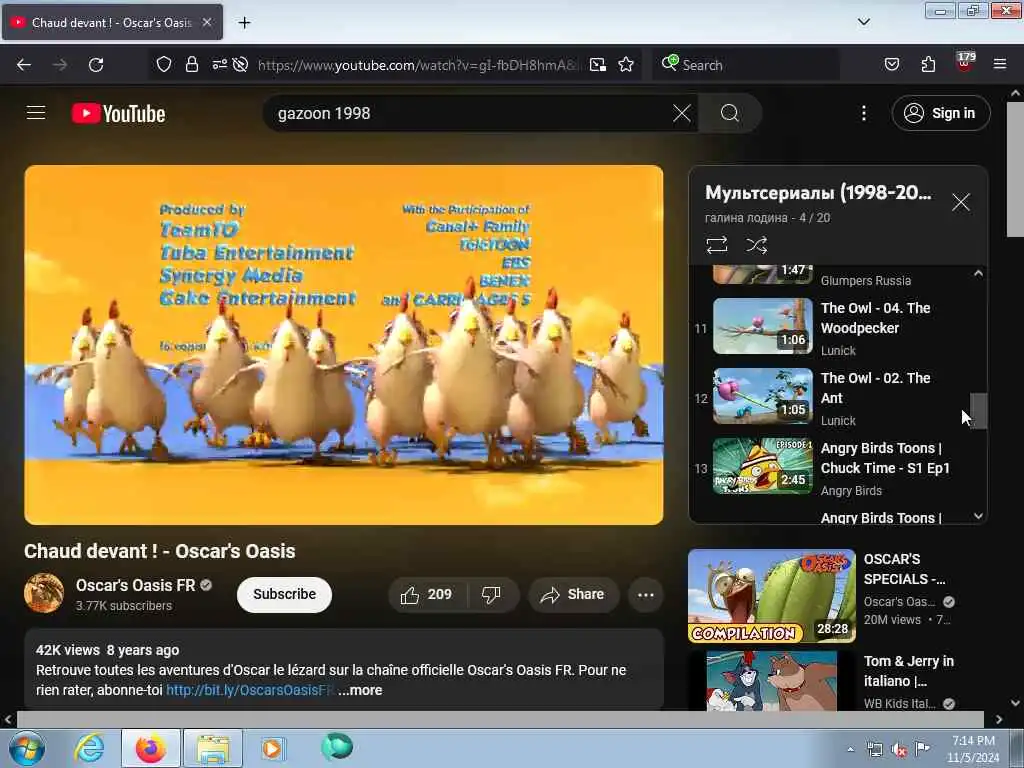Open clock showing 7:14 PM
This screenshot has height=768, width=1024.
tap(973, 749)
